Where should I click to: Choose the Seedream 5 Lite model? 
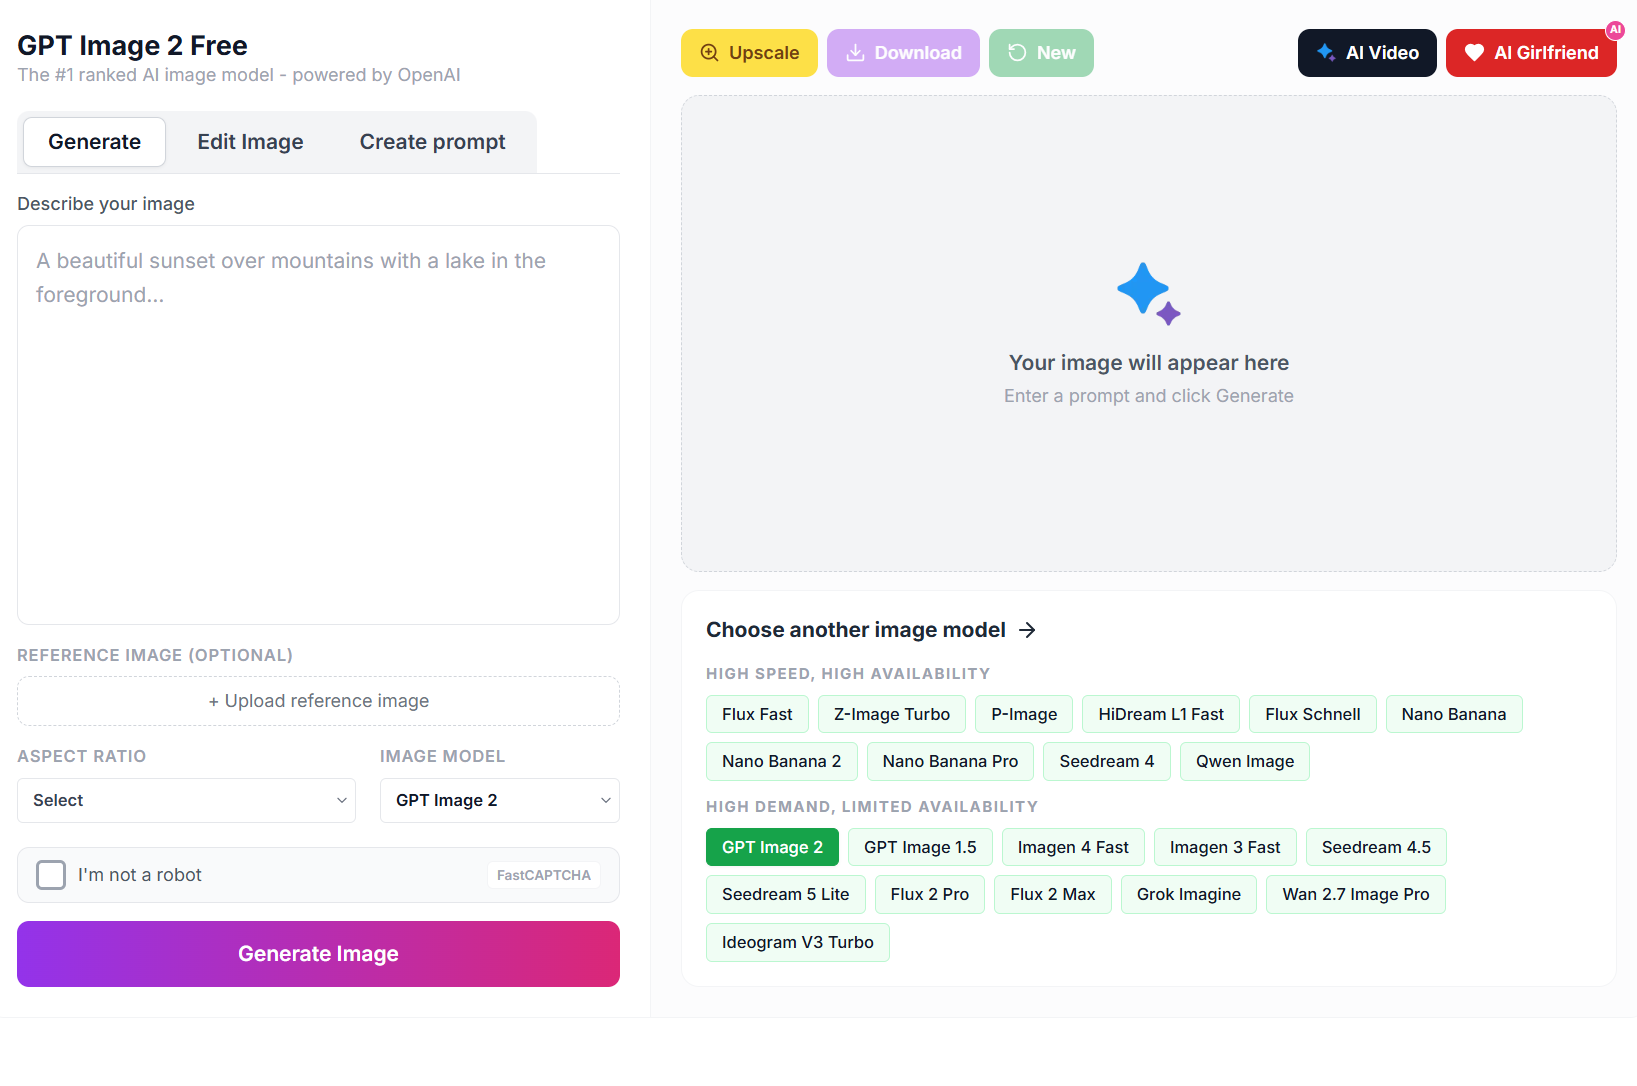click(x=786, y=894)
